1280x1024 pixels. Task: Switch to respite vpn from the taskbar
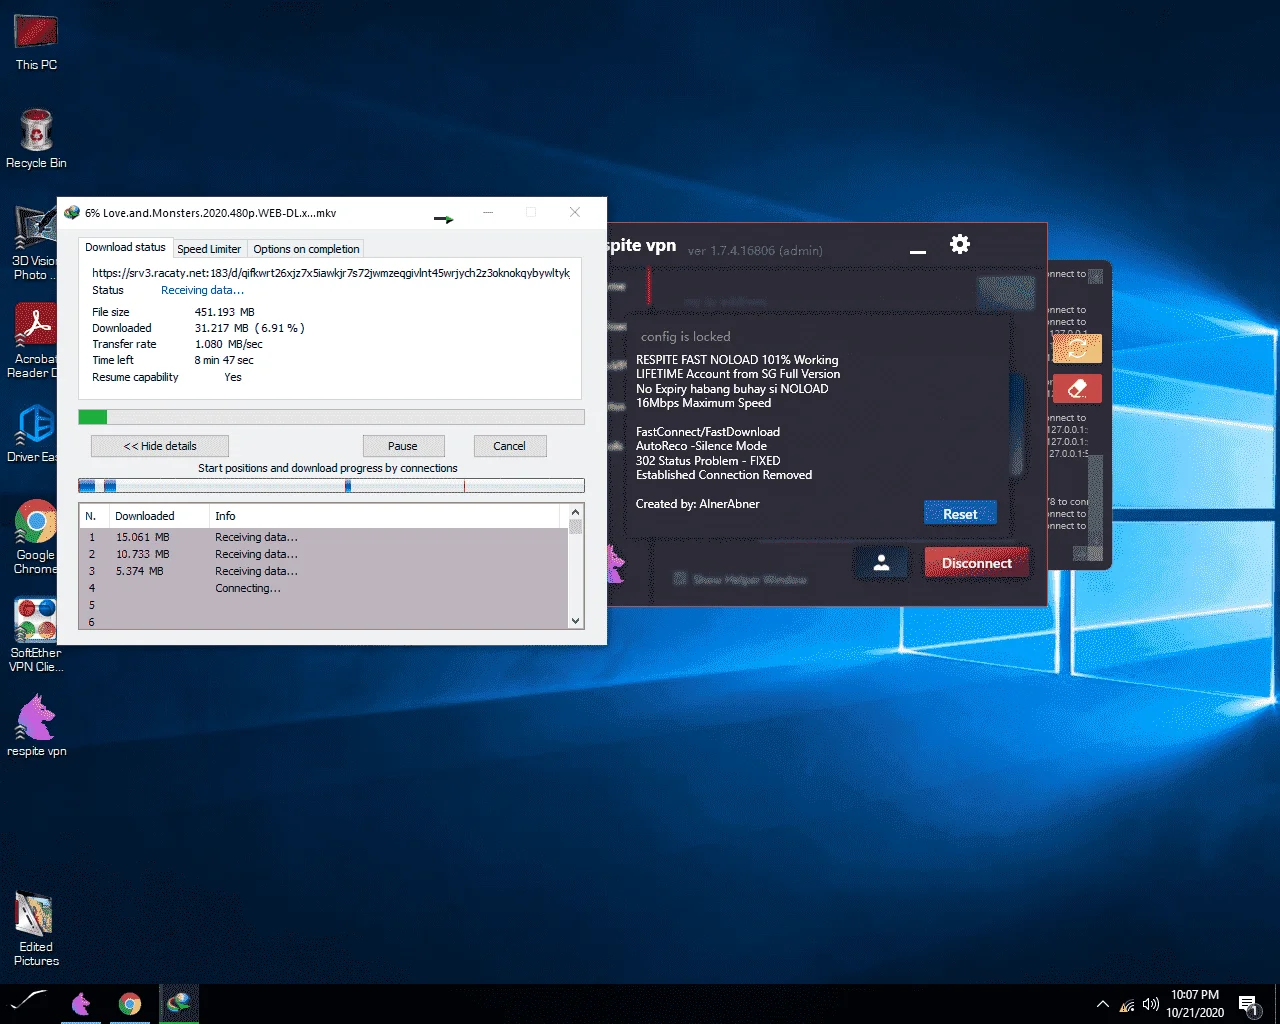pos(81,1003)
